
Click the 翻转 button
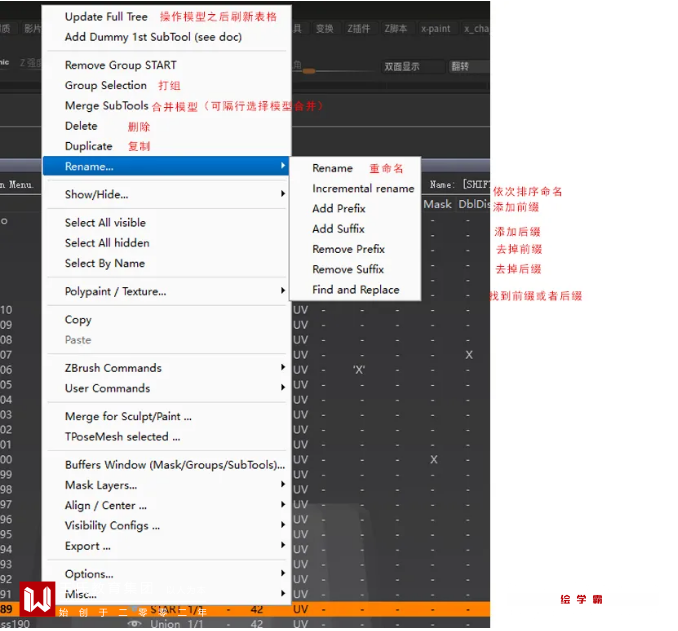coord(468,67)
